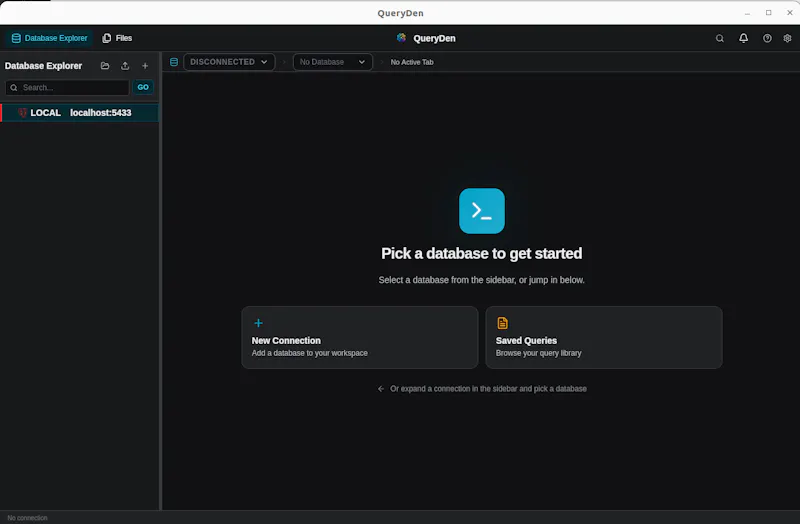Click the left arrow icon beside the sidebar hint
Screen dimensions: 800x524
(381, 389)
